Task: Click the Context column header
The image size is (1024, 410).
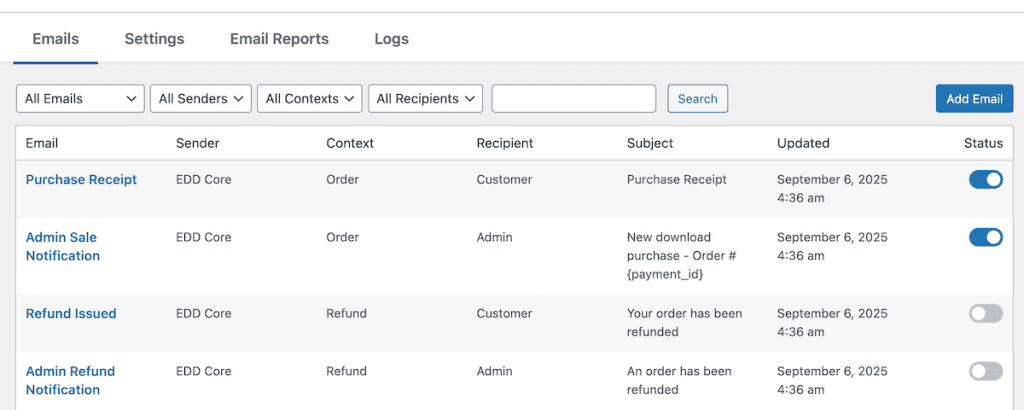Action: pos(350,143)
